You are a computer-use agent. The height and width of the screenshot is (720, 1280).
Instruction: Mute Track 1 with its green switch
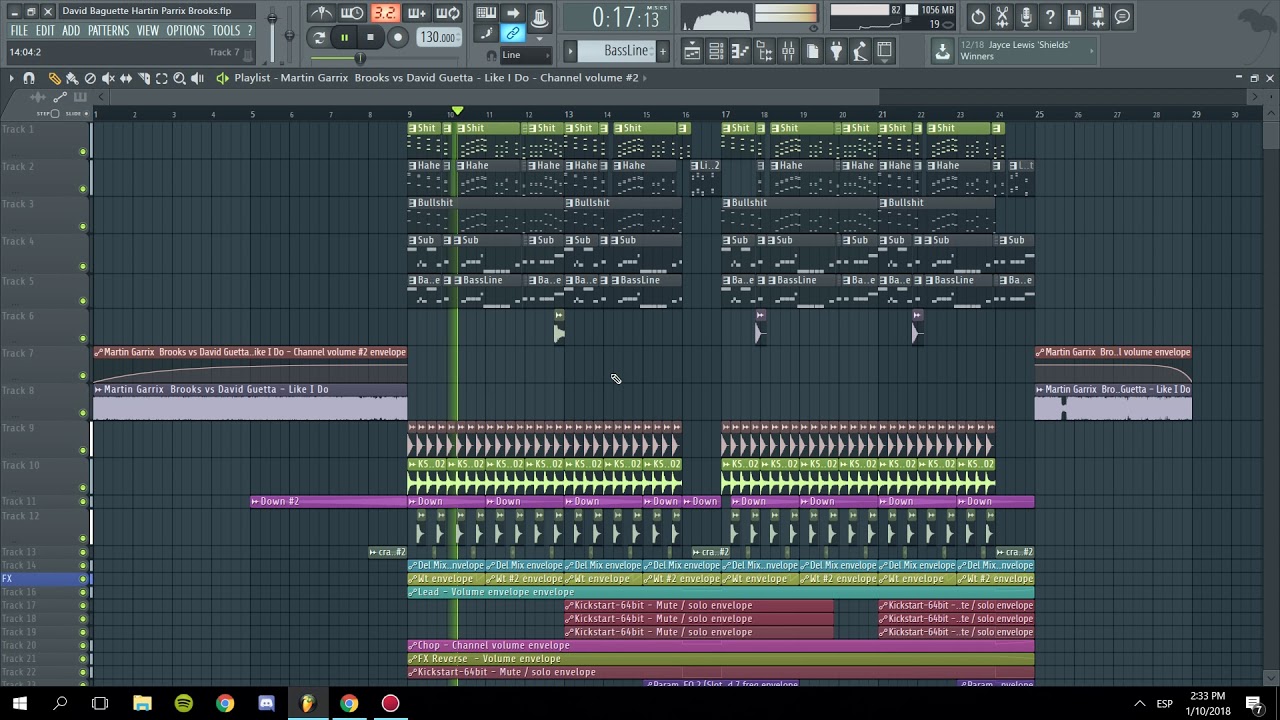point(83,152)
